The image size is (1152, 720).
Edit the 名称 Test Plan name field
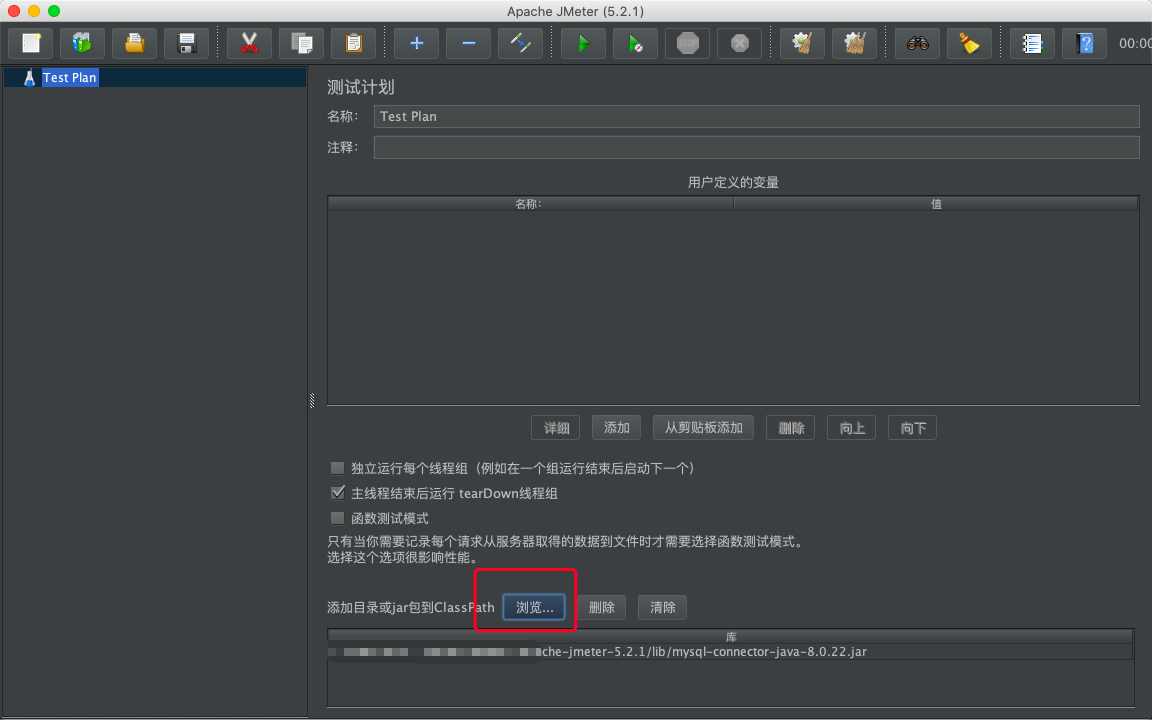coord(756,116)
